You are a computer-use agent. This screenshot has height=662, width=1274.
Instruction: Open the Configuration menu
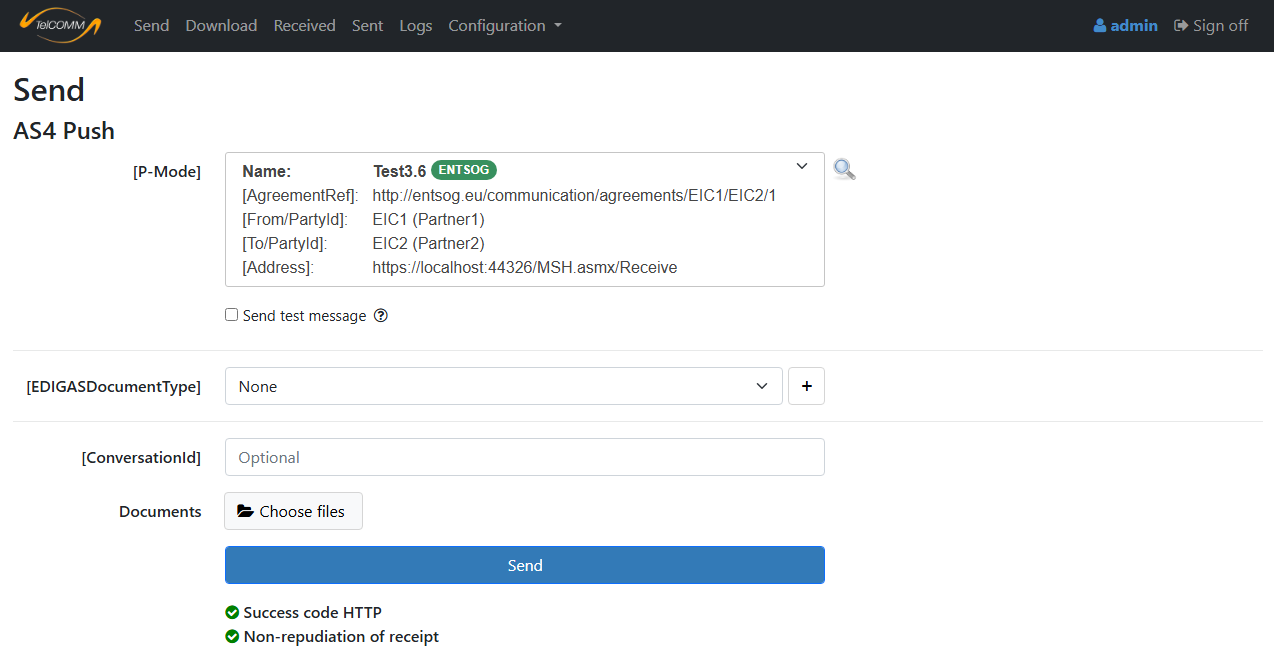coord(504,26)
